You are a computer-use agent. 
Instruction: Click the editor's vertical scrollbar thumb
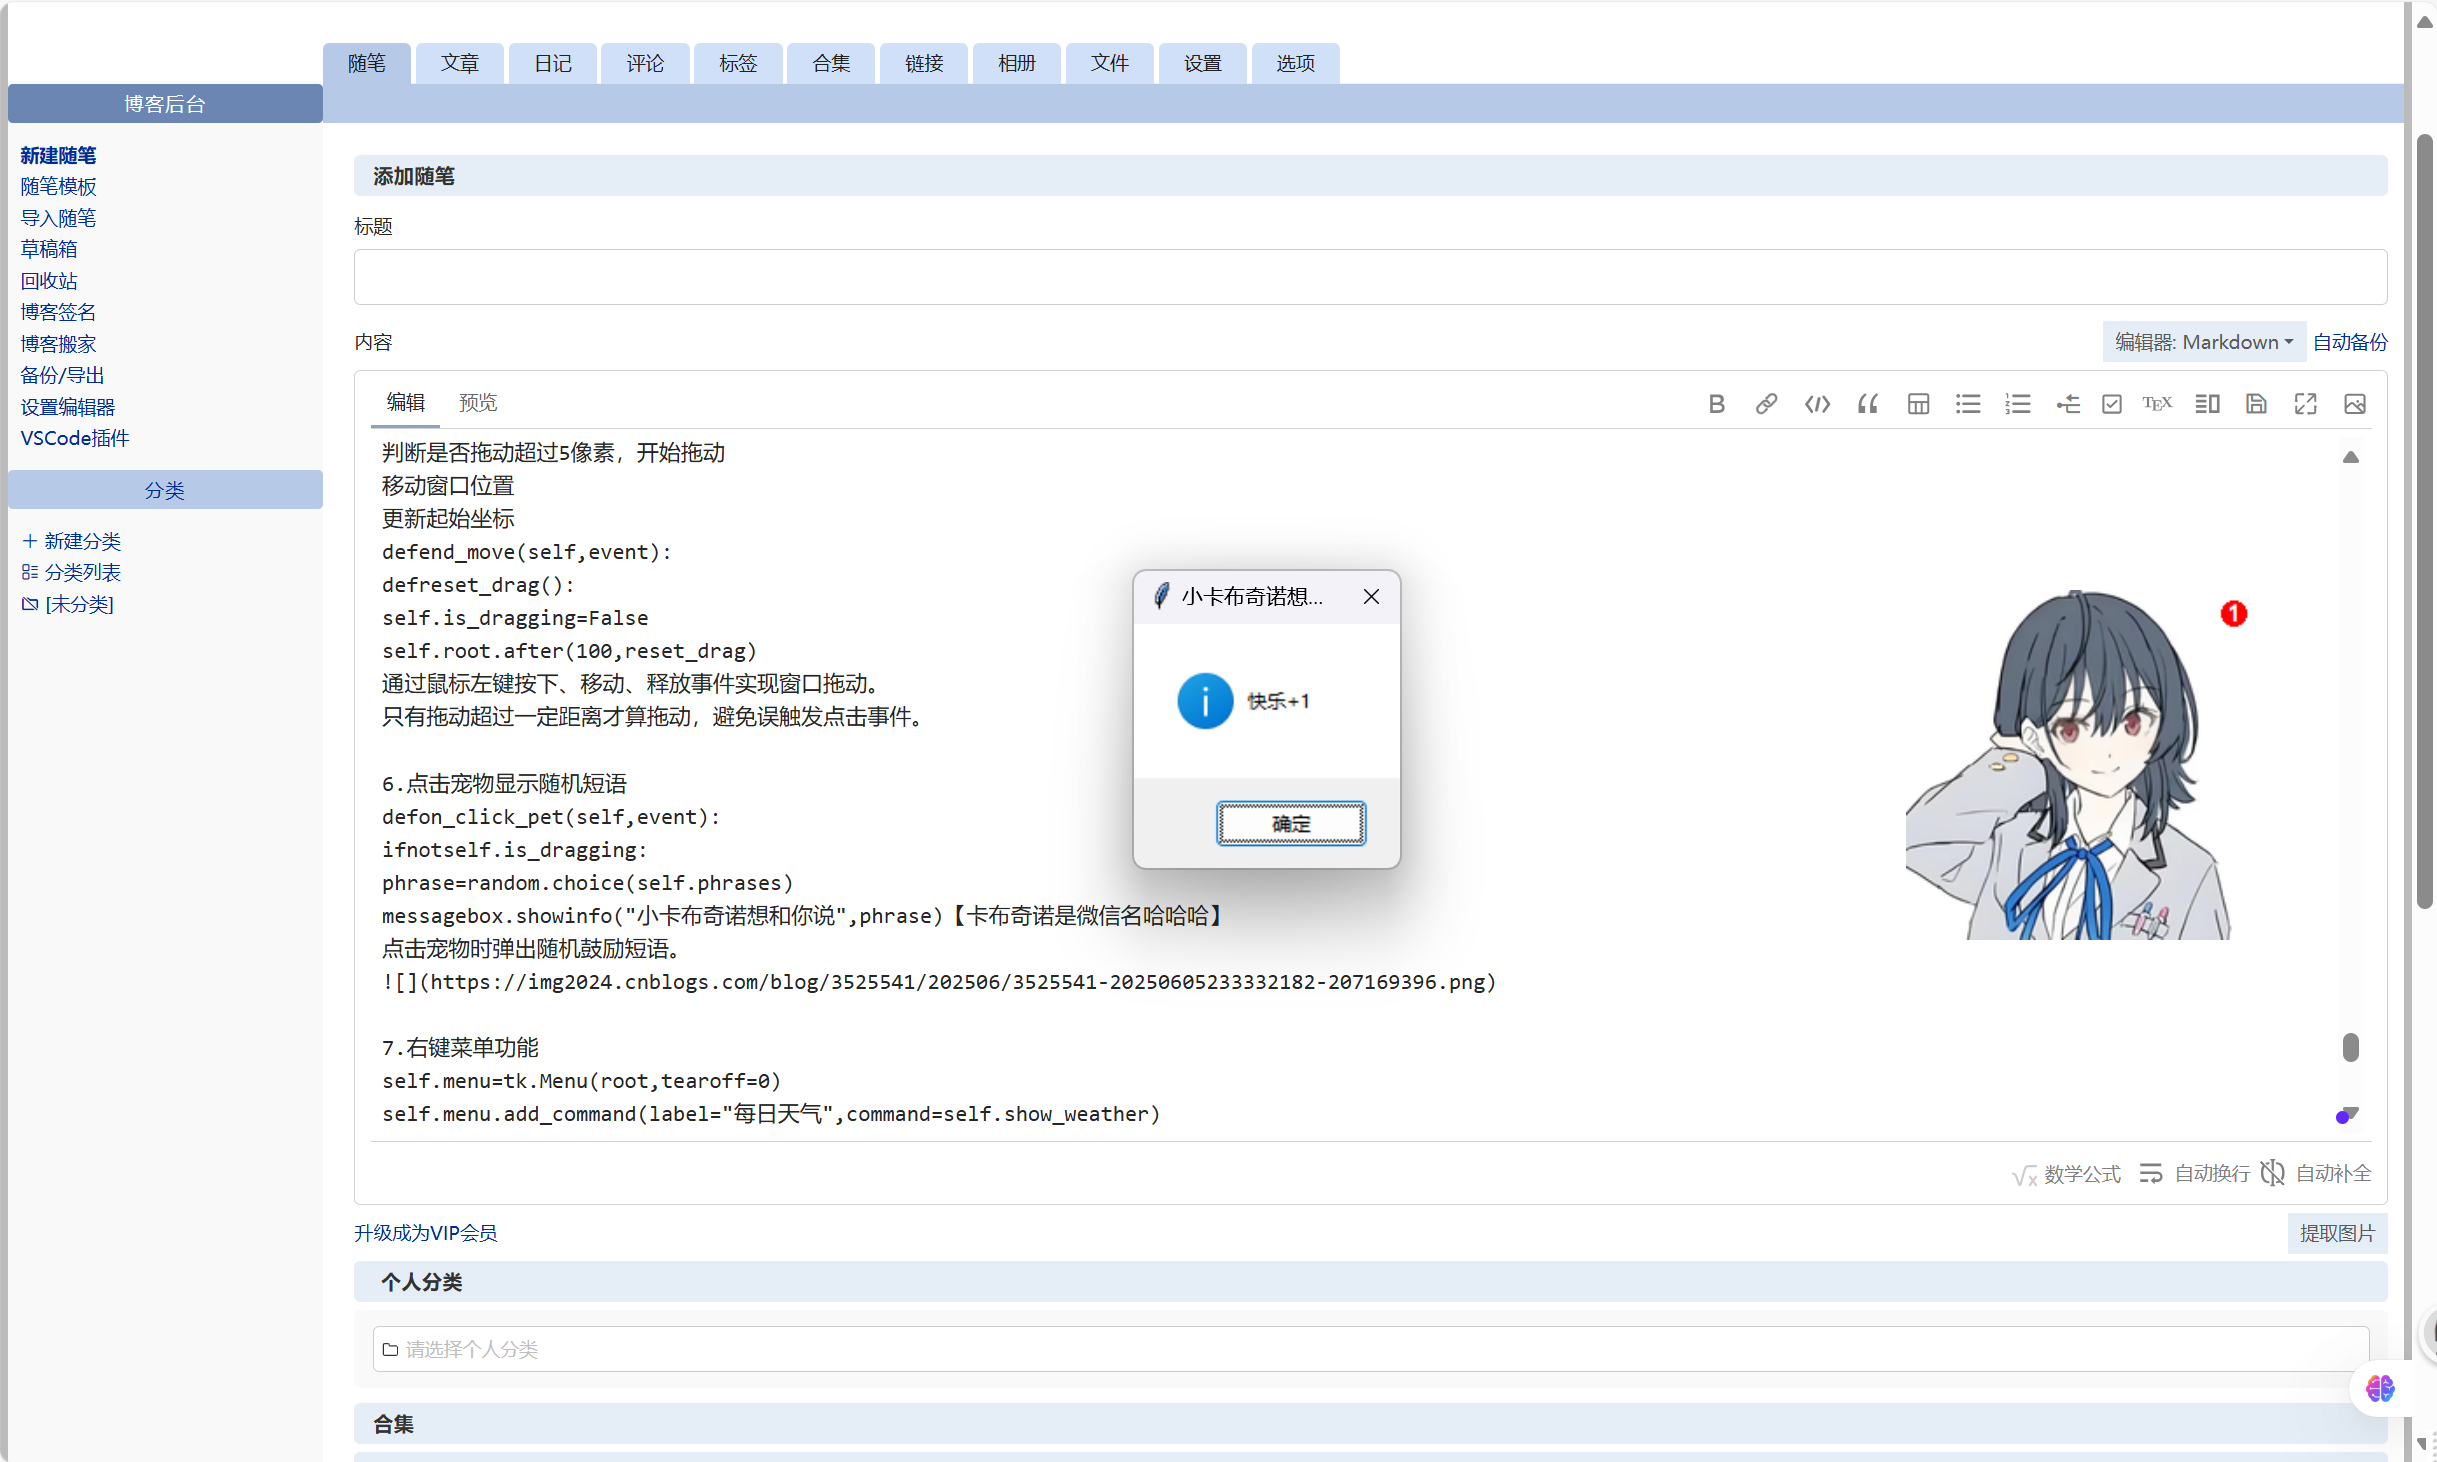click(2350, 1047)
